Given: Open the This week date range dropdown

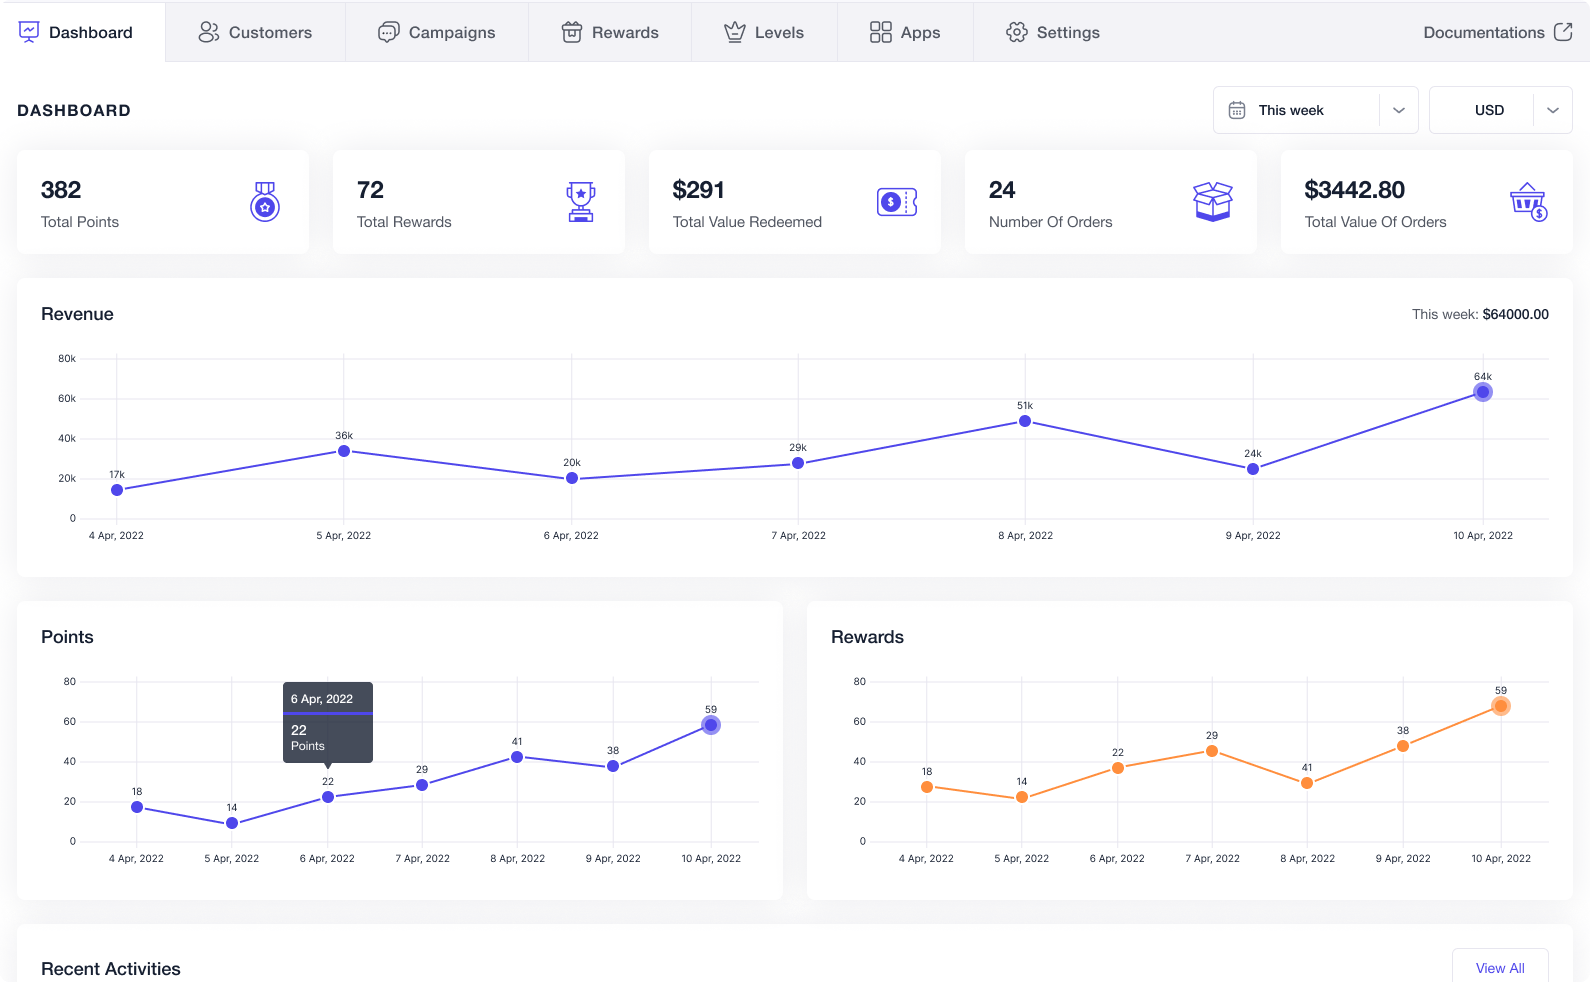Looking at the screenshot, I should [x=1316, y=110].
